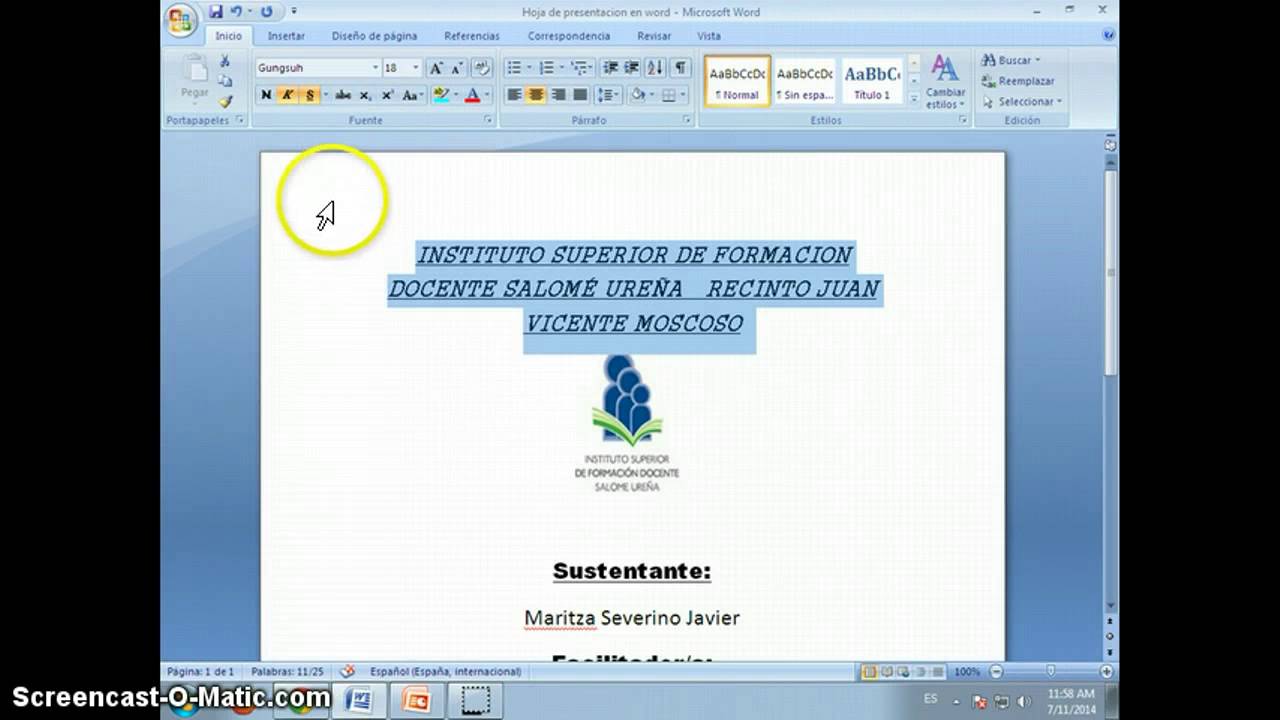
Task: Toggle strikethrough formatting
Action: (343, 95)
